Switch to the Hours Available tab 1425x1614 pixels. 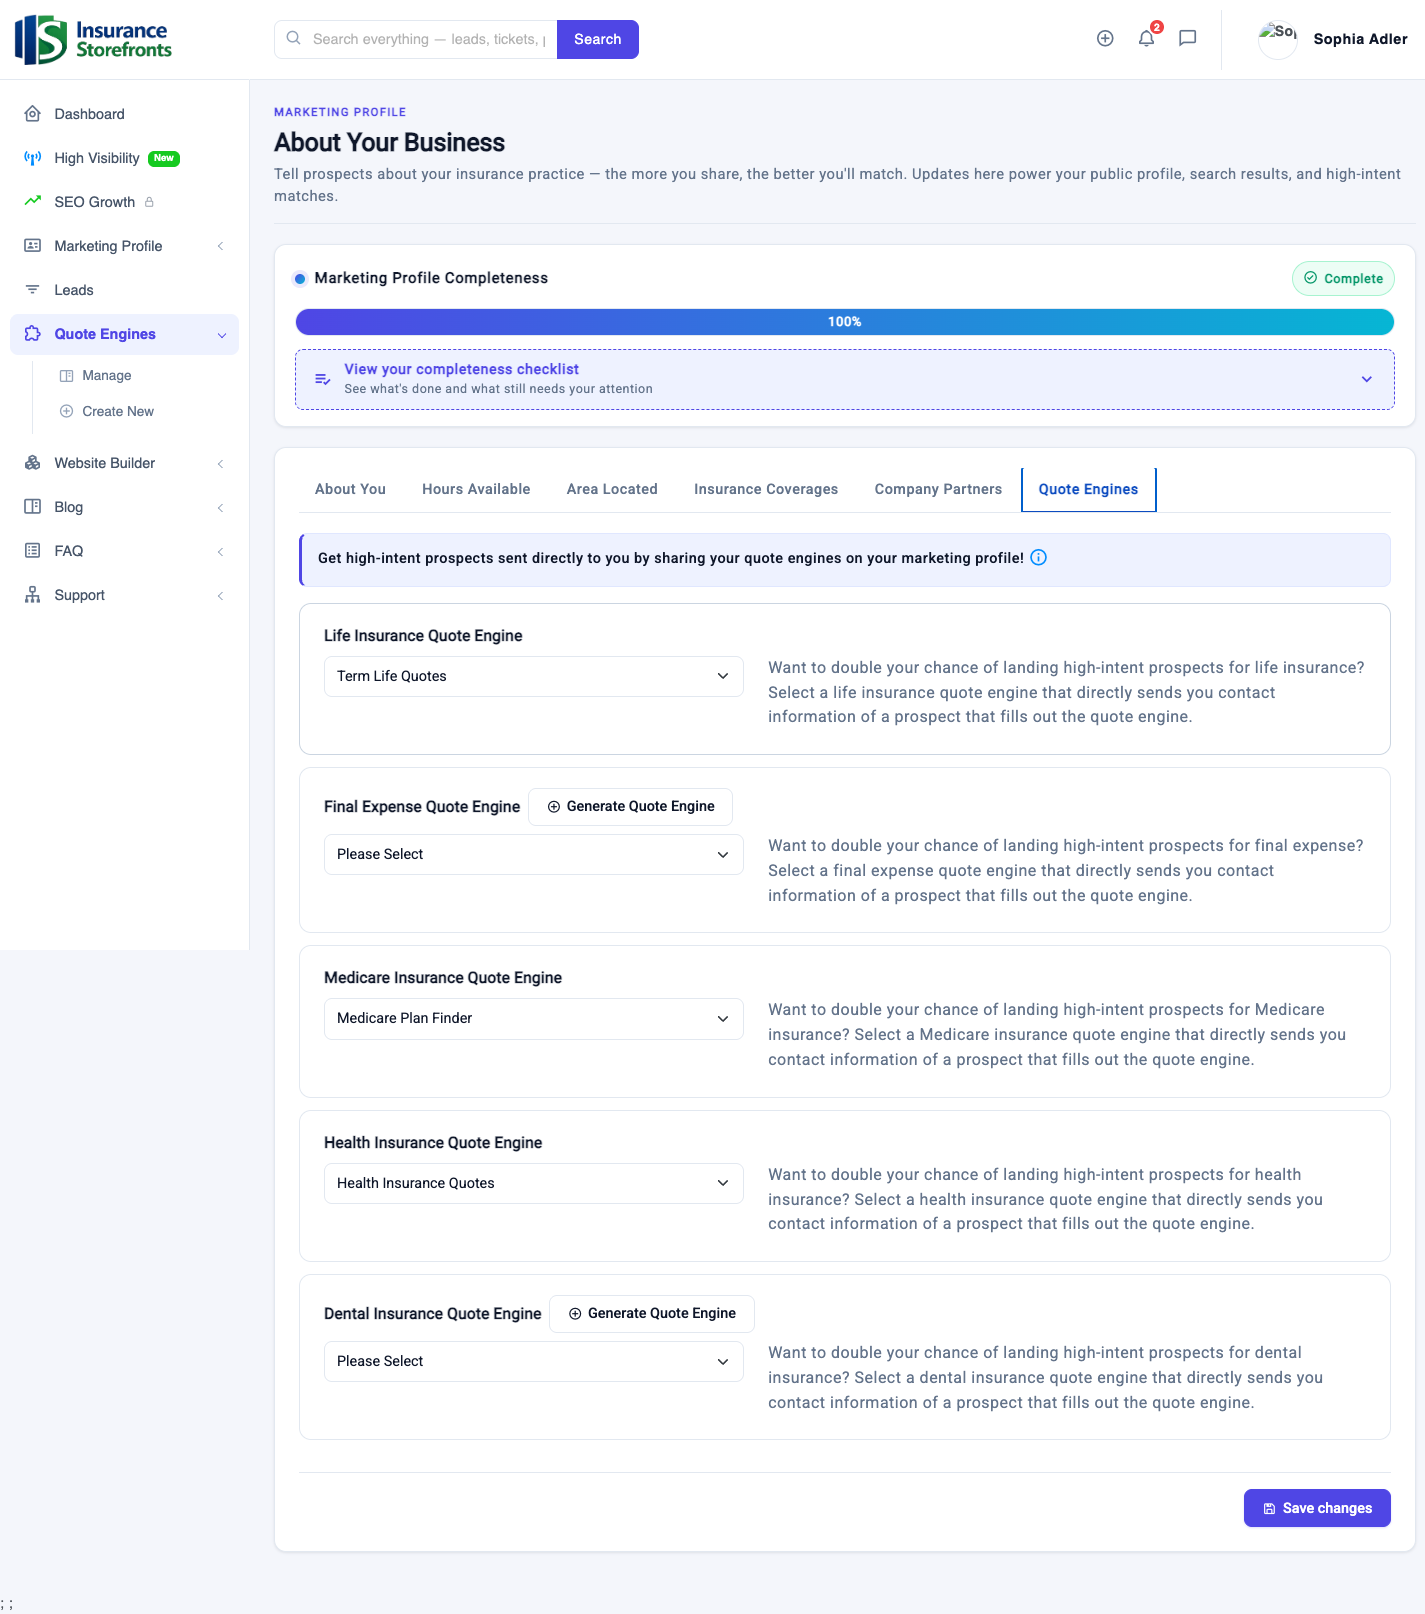(476, 489)
